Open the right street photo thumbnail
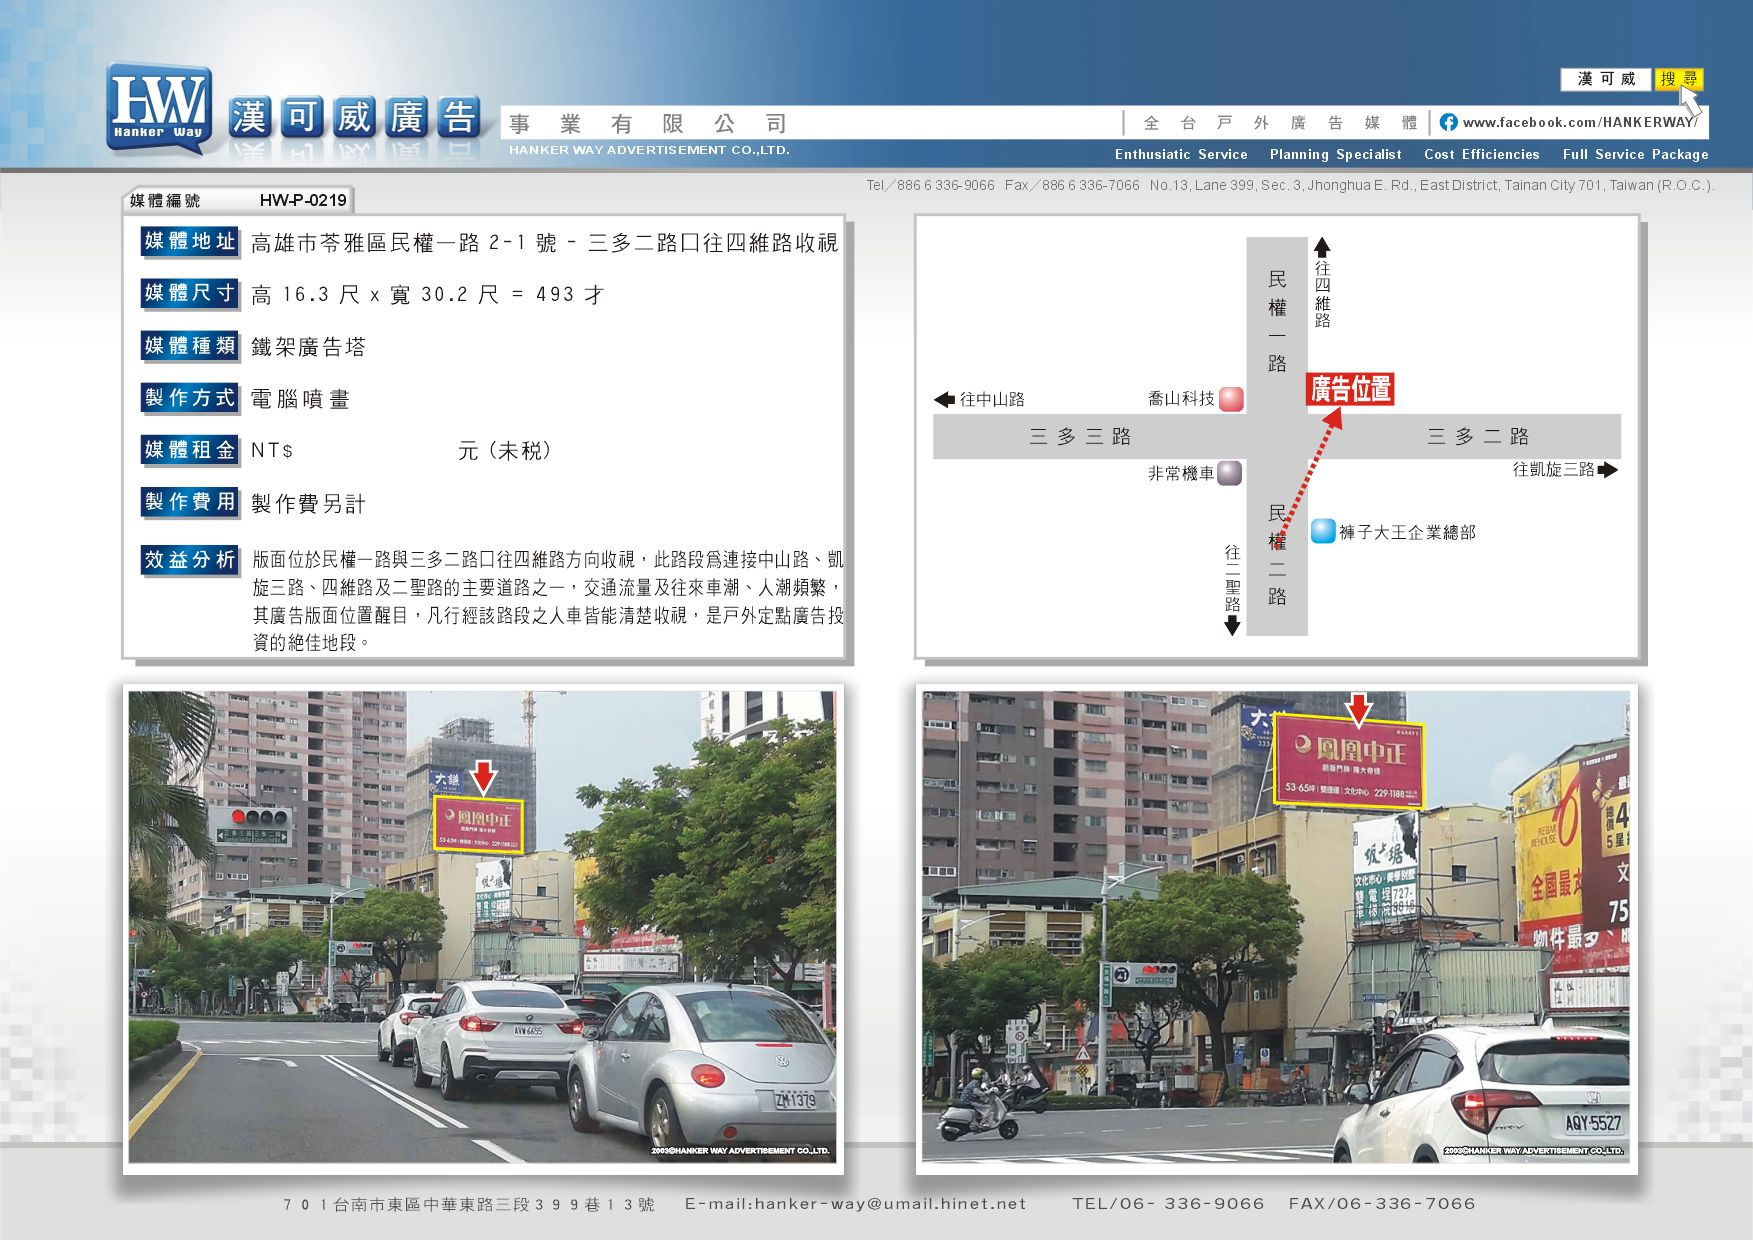Viewport: 1753px width, 1240px height. tap(1276, 928)
